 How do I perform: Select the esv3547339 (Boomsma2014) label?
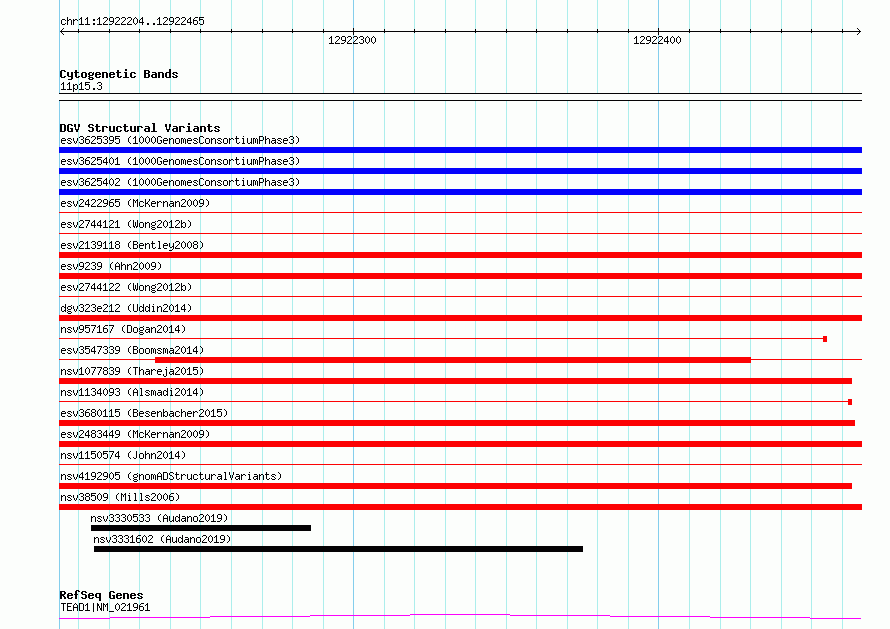(132, 350)
